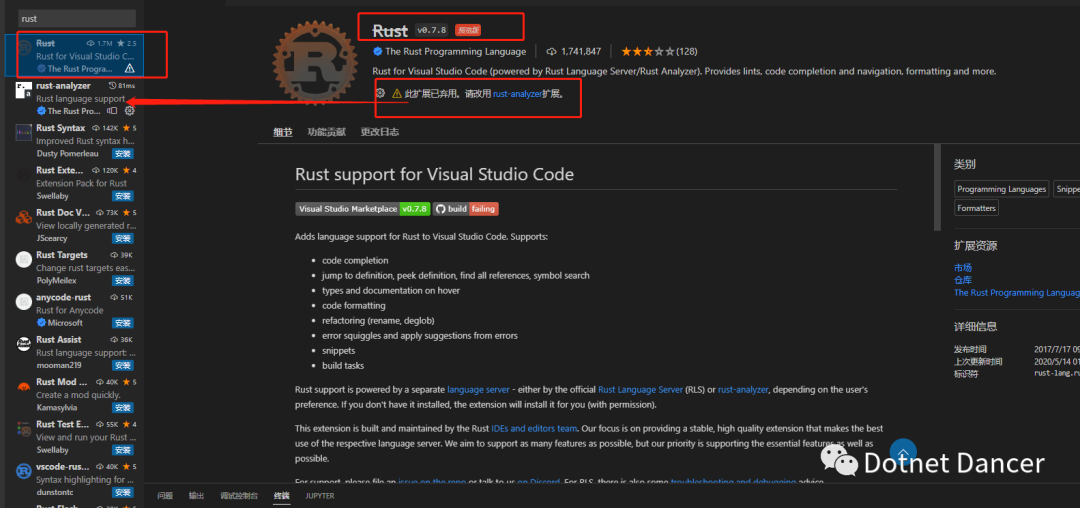1080x508 pixels.
Task: Open the IDEs and editors team link
Action: coord(534,428)
